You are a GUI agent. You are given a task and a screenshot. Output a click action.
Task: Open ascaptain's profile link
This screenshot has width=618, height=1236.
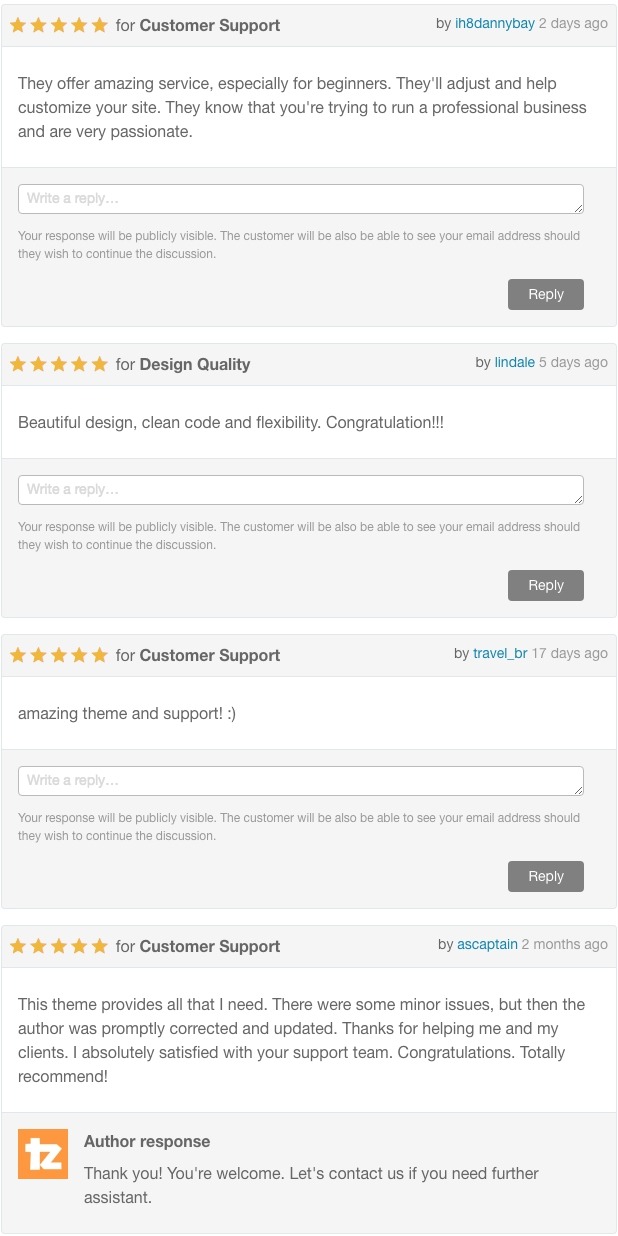[487, 944]
